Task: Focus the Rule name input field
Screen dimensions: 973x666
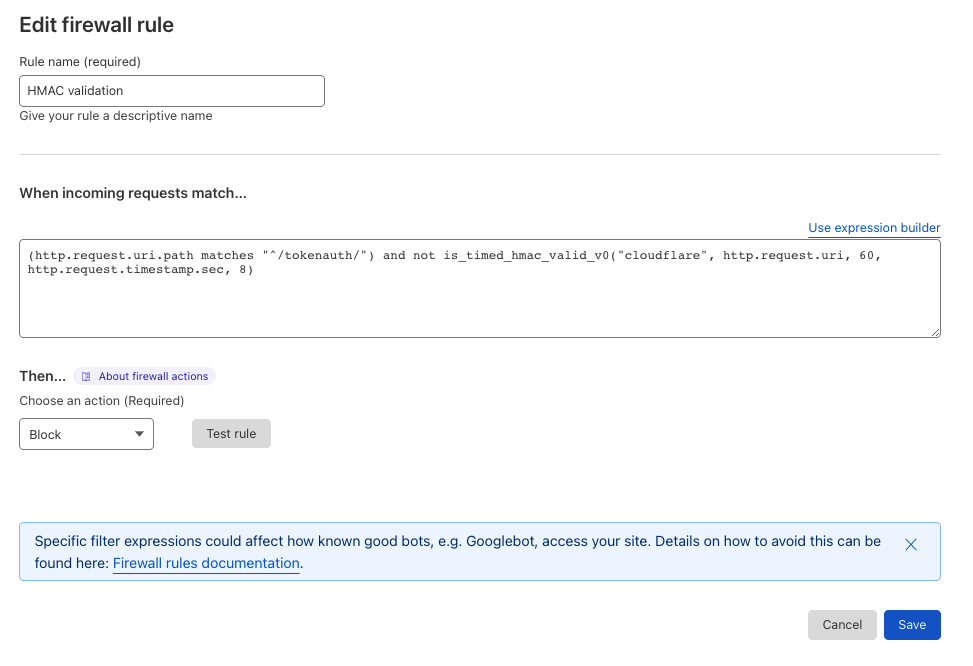Action: coord(172,91)
